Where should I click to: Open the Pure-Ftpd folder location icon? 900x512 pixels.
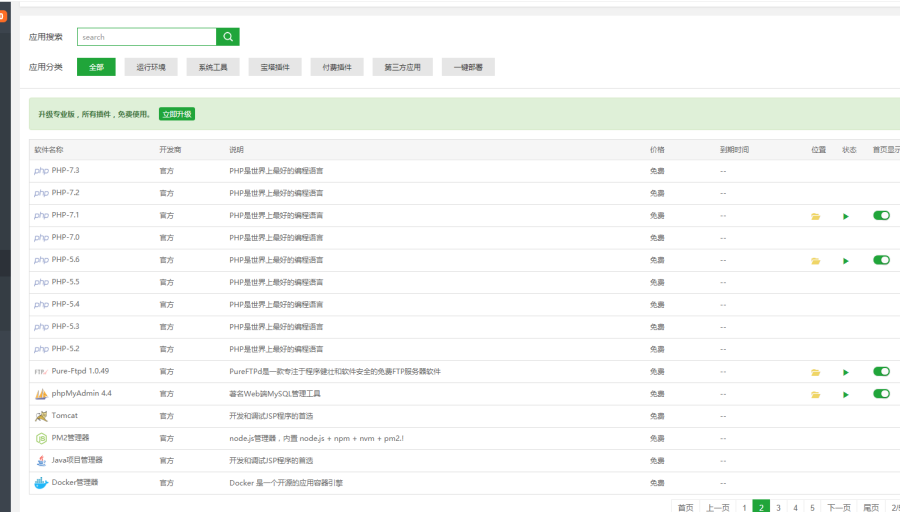coord(815,372)
